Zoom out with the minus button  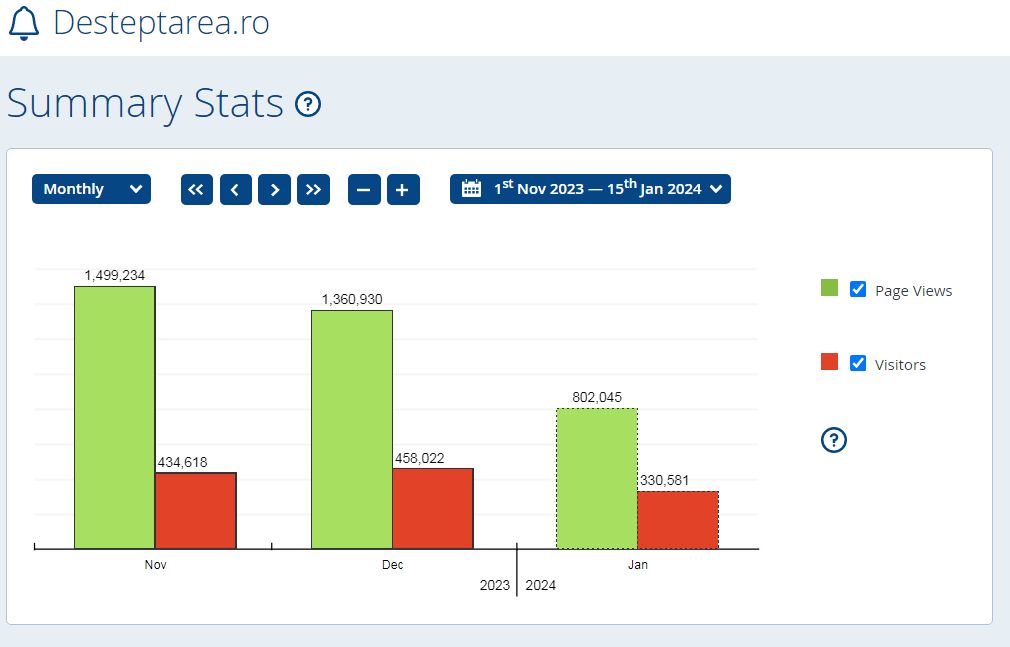pos(364,189)
